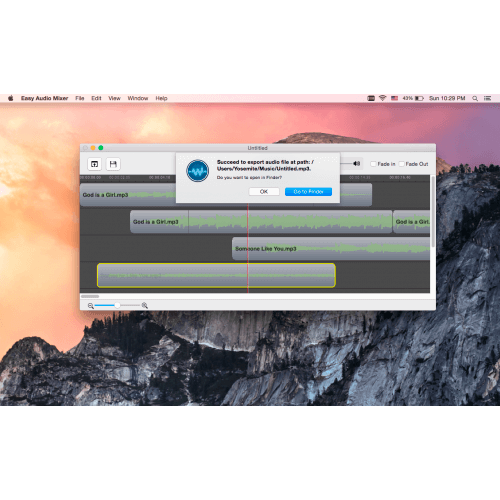This screenshot has height=500, width=500.
Task: Open the File menu
Action: (x=80, y=98)
